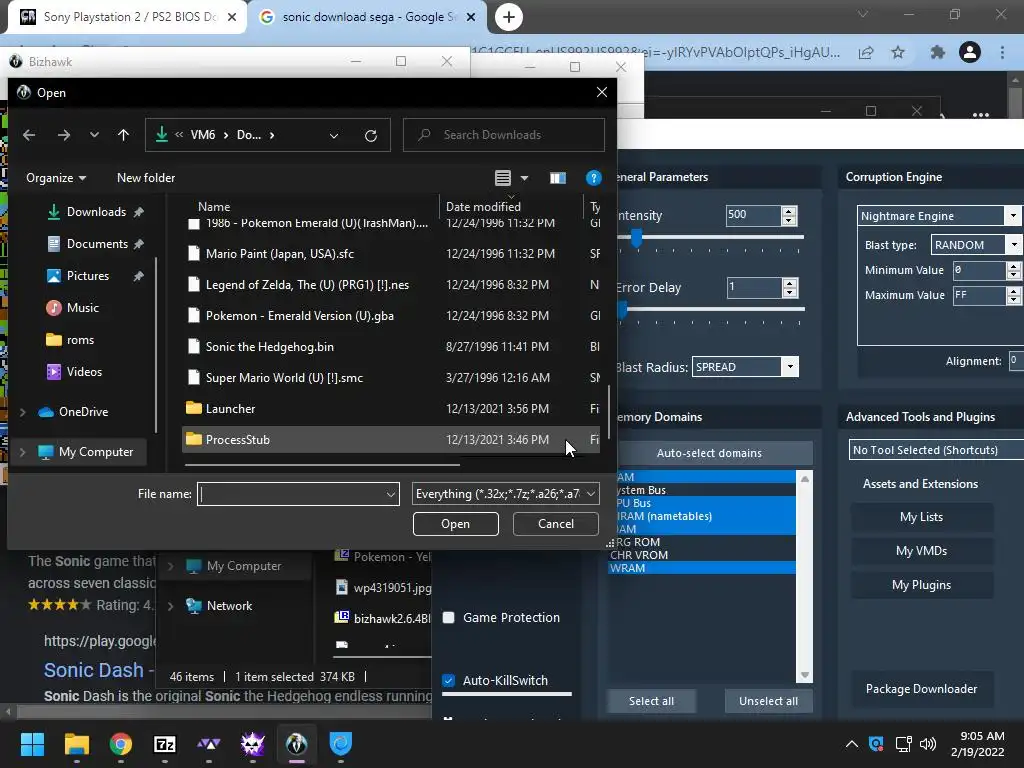Open My VMDs button
Image resolution: width=1024 pixels, height=768 pixels.
pos(921,551)
